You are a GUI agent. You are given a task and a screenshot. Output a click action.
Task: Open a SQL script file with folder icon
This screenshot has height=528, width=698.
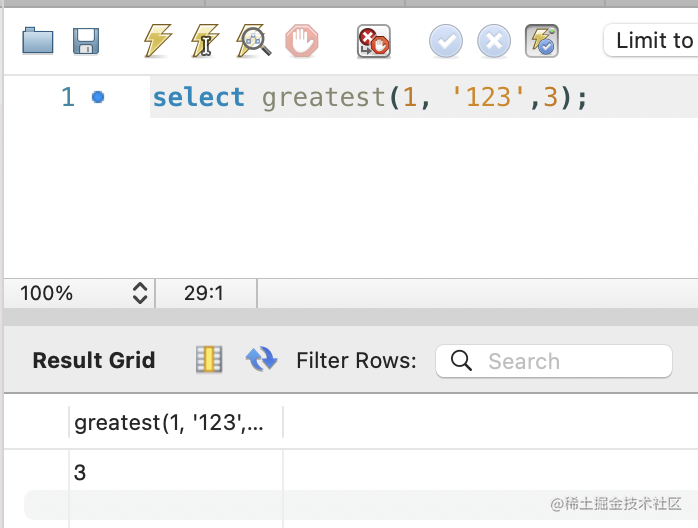pyautogui.click(x=38, y=41)
